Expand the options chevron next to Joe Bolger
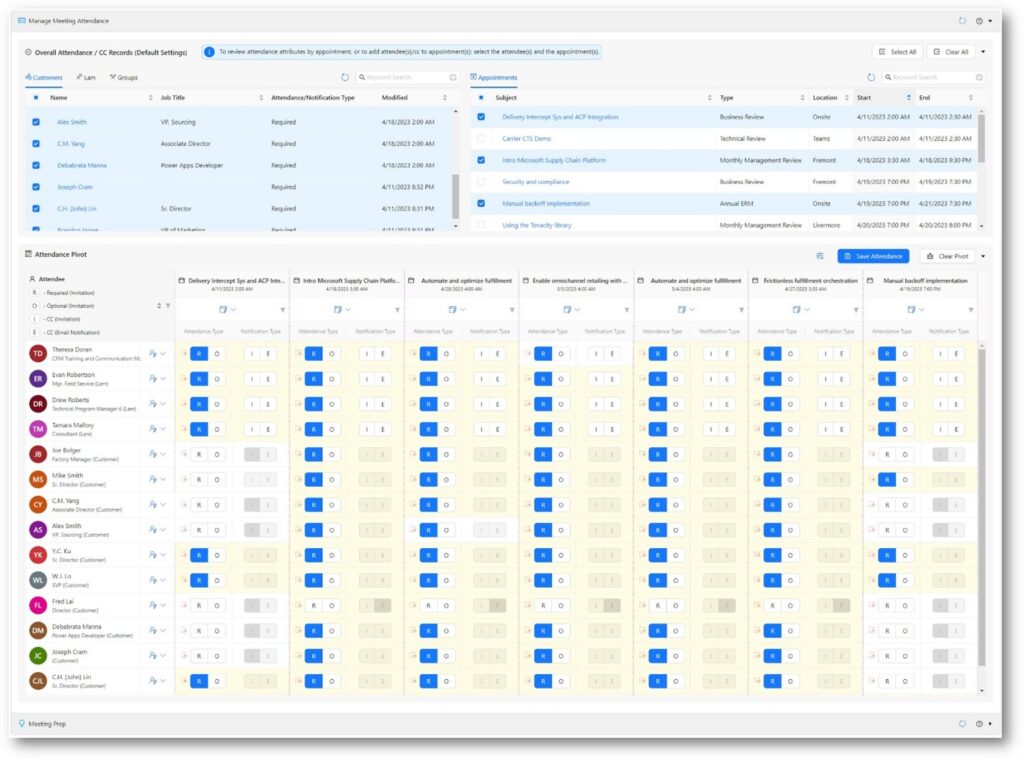The width and height of the screenshot is (1024, 760). click(161, 454)
